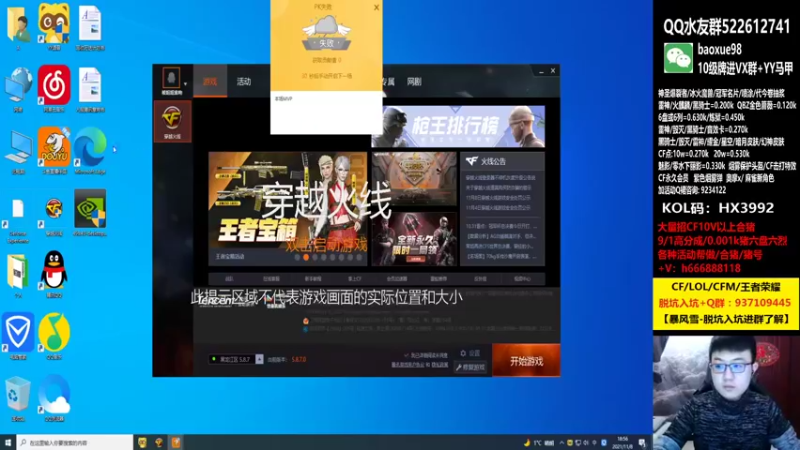Open the 网易云音乐 desktop shortcut
800x450 pixels.
pyautogui.click(x=54, y=88)
